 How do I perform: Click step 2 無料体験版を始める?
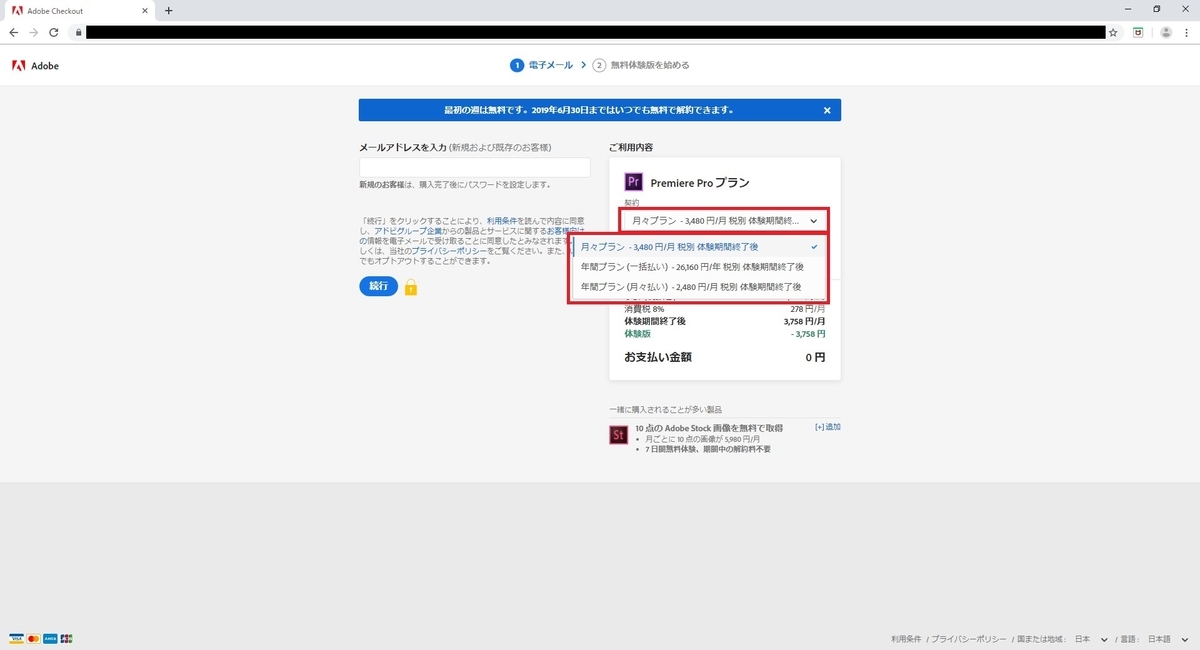[x=641, y=65]
